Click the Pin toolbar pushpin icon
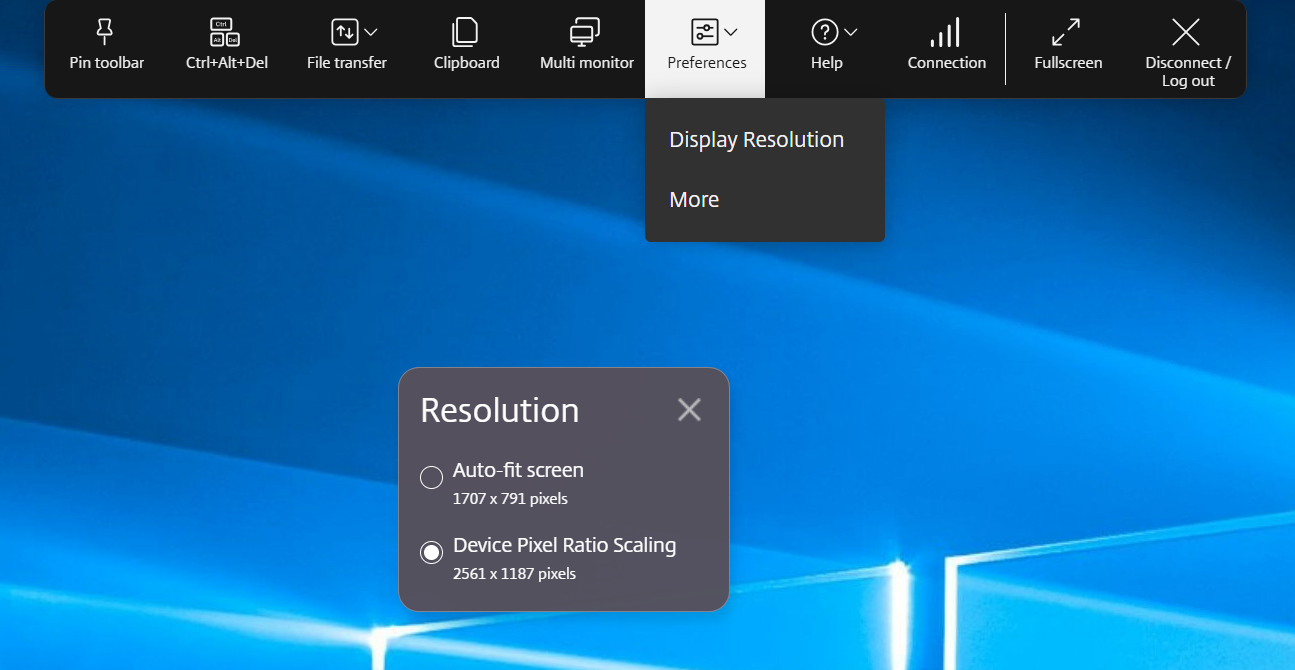 tap(105, 32)
